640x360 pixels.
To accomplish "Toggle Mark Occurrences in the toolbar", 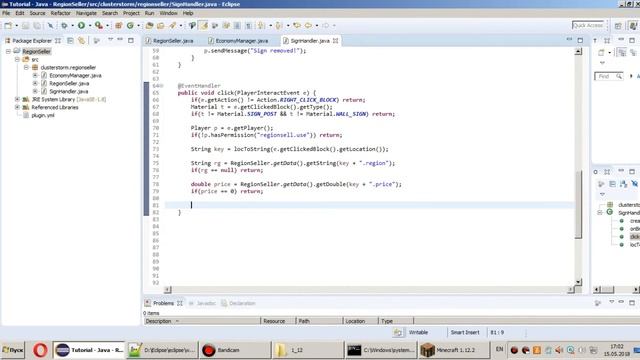I will coord(203,25).
